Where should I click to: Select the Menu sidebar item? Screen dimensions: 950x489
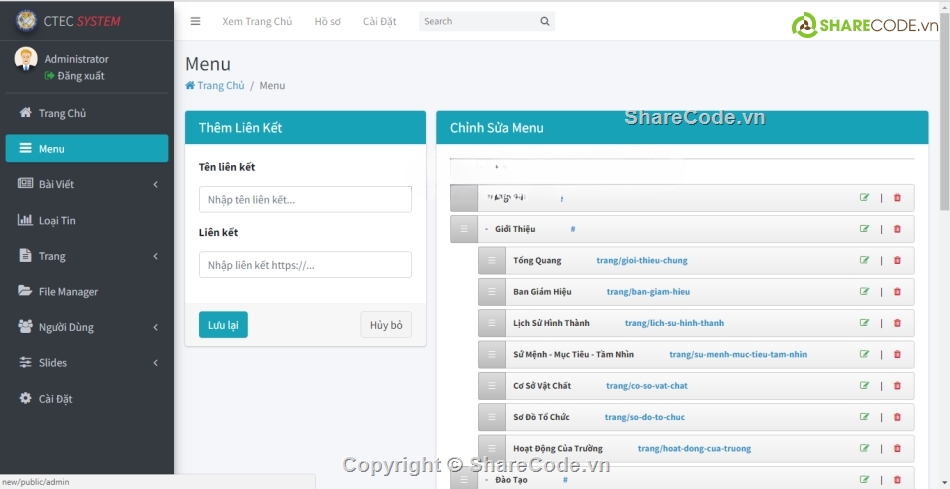point(87,148)
